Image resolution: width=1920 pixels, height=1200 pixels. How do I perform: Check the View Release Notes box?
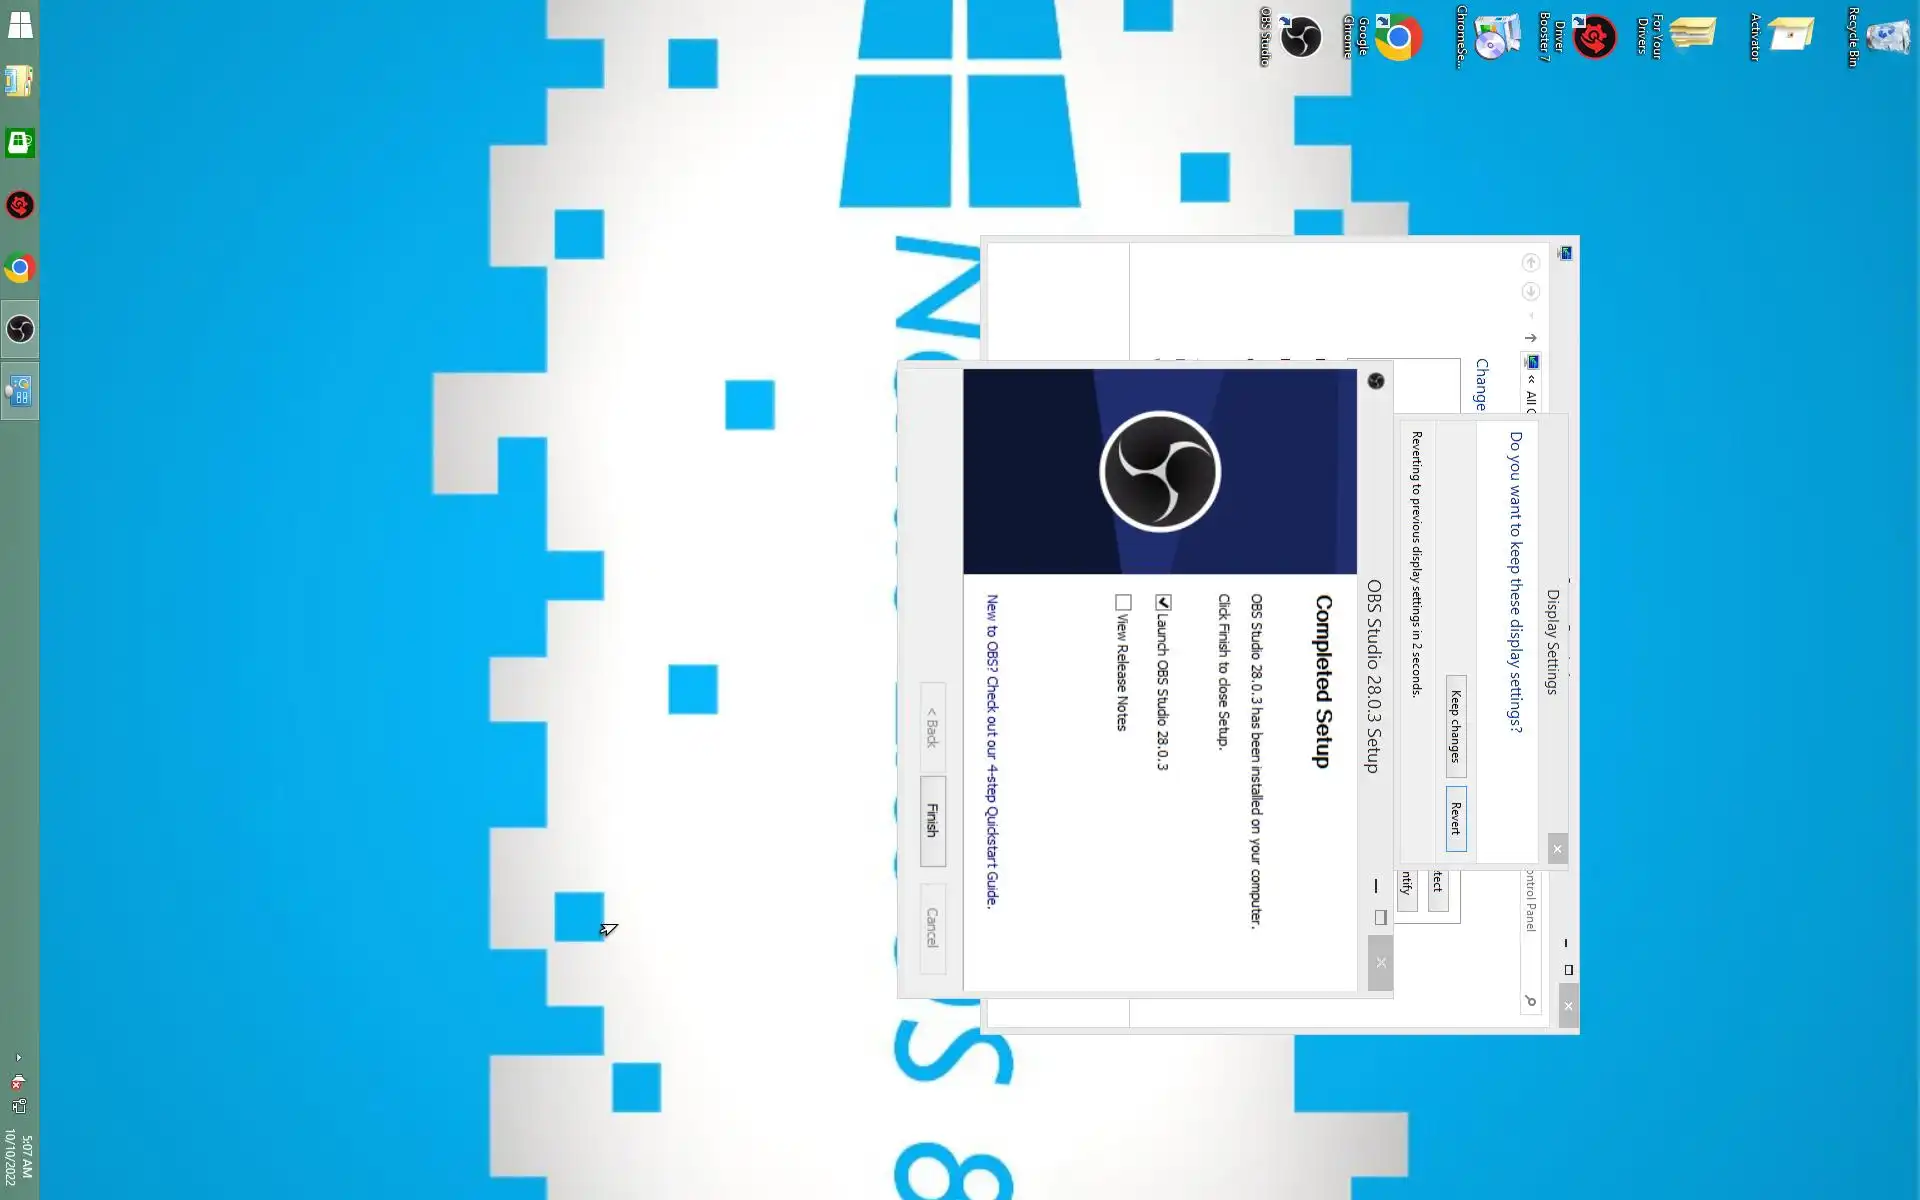1123,602
